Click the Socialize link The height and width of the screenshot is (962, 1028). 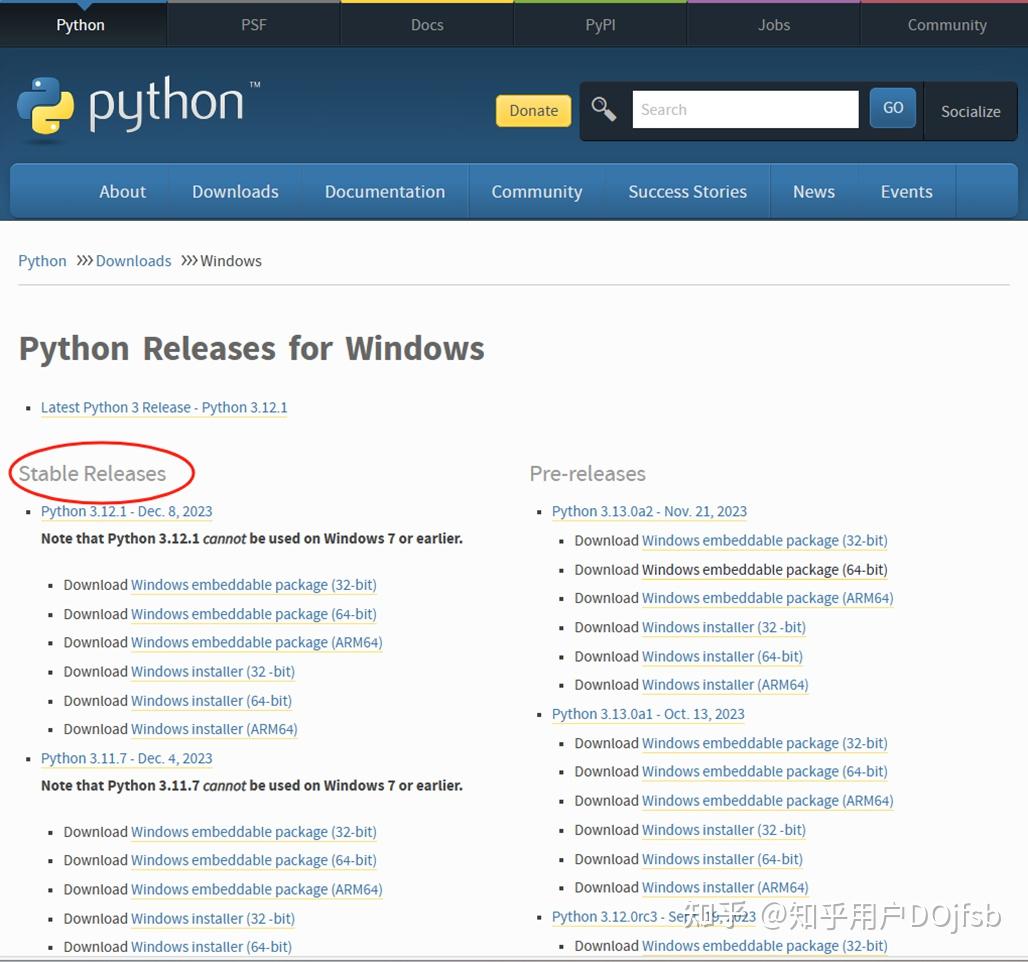(969, 112)
